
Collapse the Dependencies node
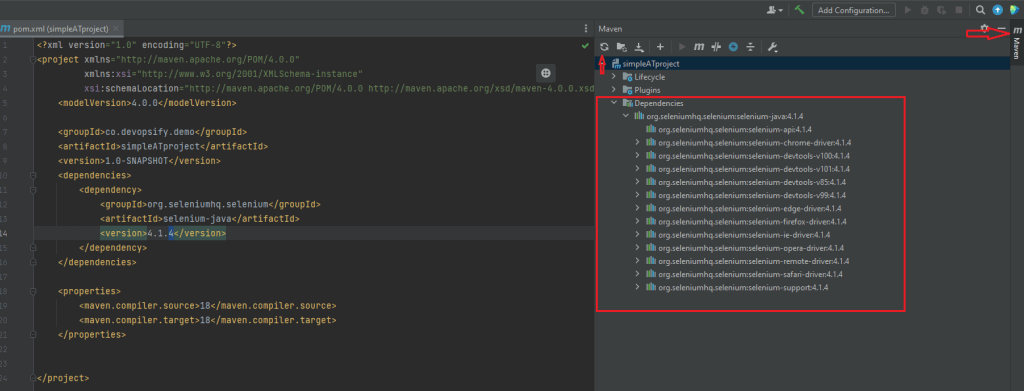coord(613,102)
